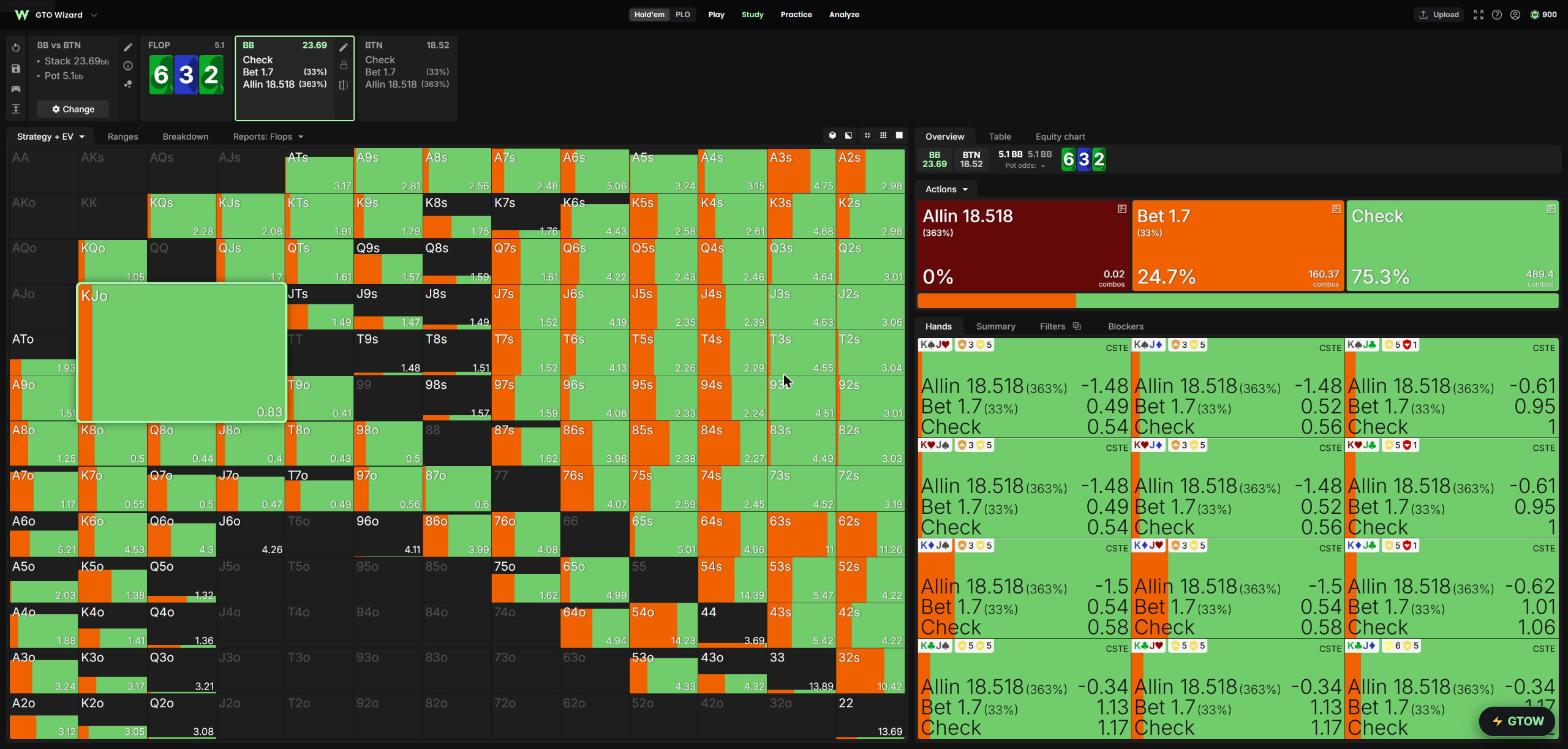
Task: Select the 3x3 grid matrix view
Action: (883, 136)
